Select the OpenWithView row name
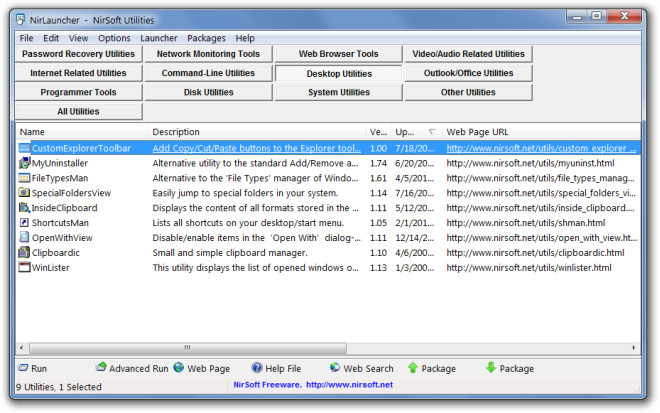This screenshot has height=413, width=660. pyautogui.click(x=62, y=238)
